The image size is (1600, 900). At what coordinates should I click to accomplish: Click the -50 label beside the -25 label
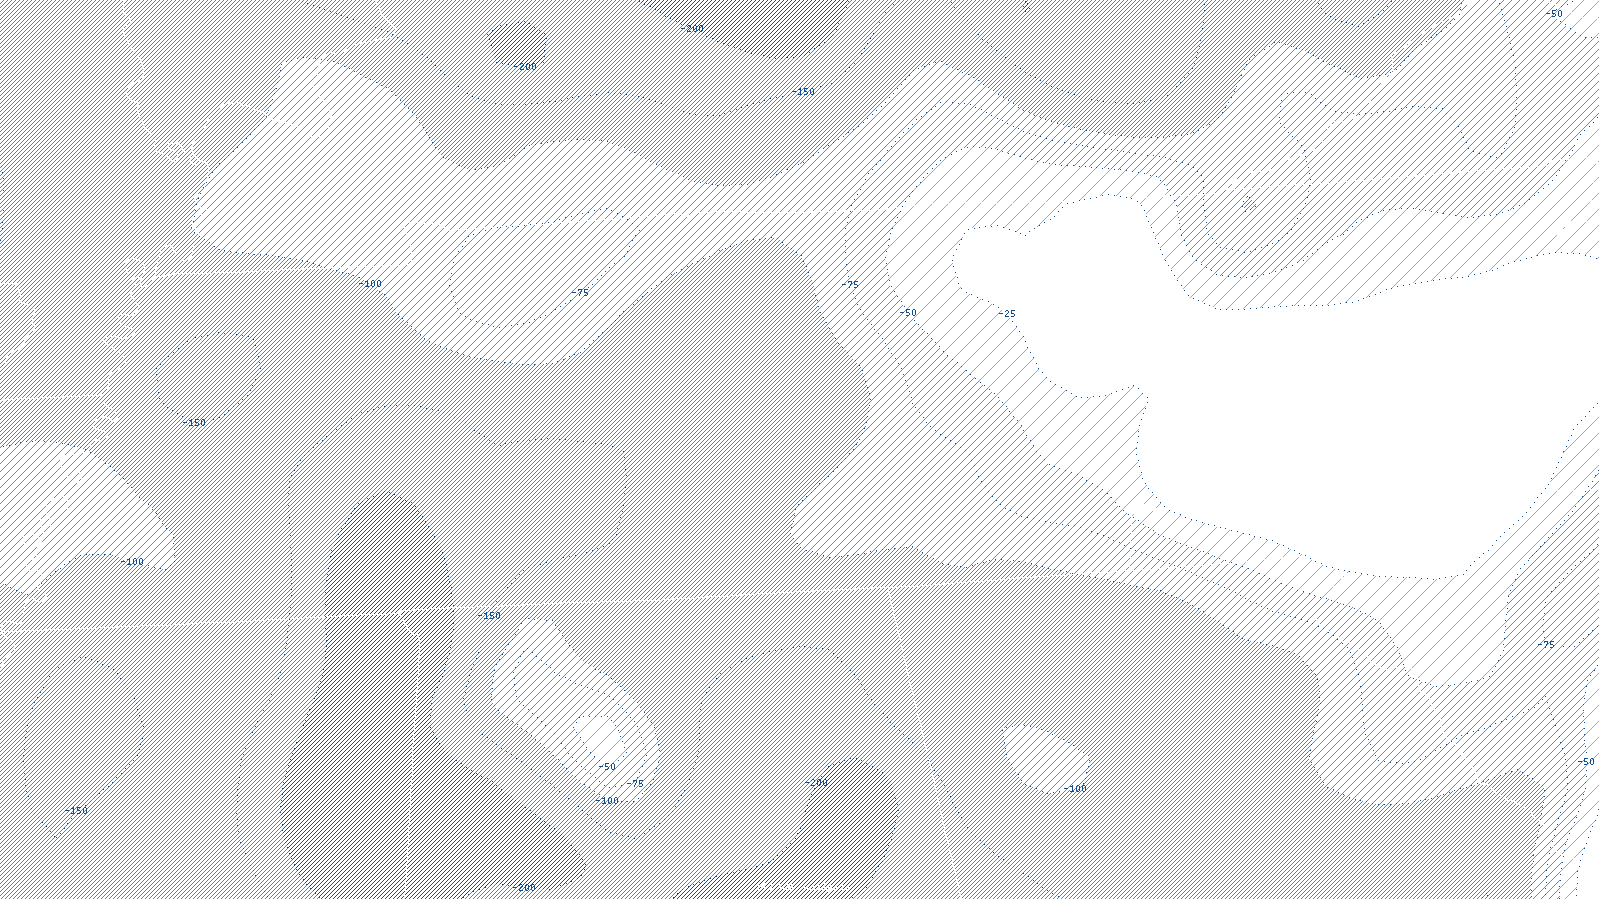[x=907, y=313]
